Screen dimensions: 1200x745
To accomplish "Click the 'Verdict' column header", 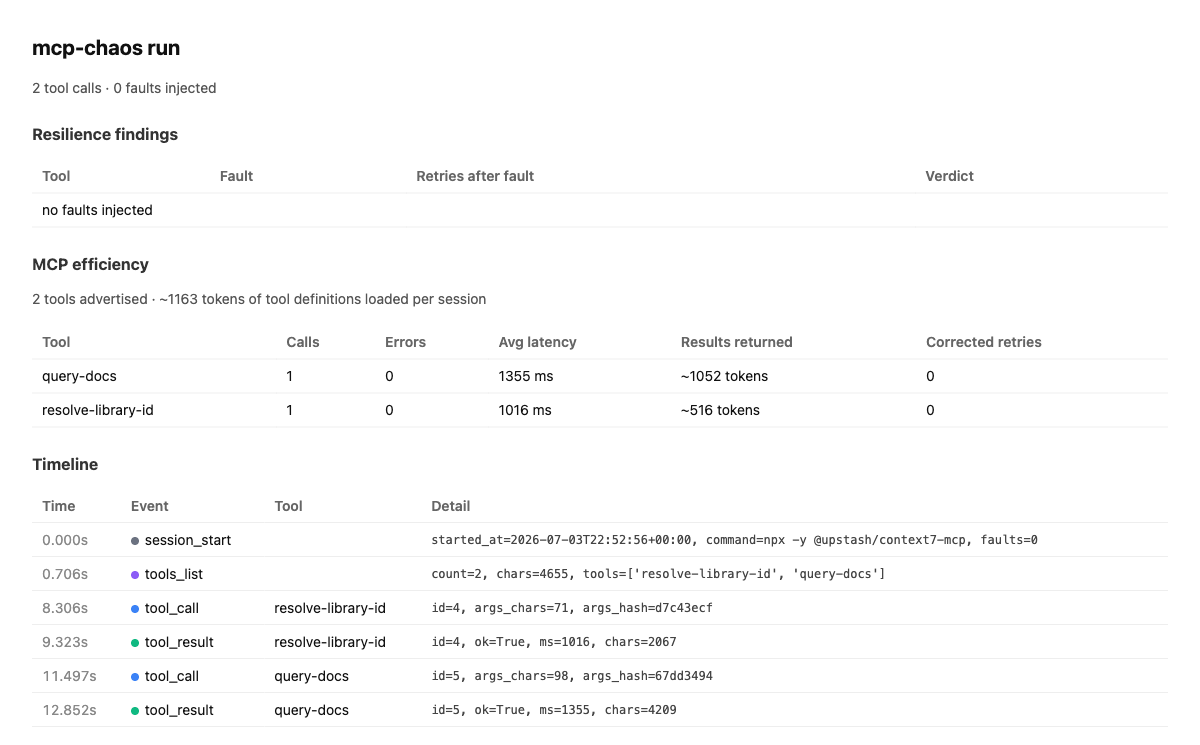I will (x=950, y=176).
